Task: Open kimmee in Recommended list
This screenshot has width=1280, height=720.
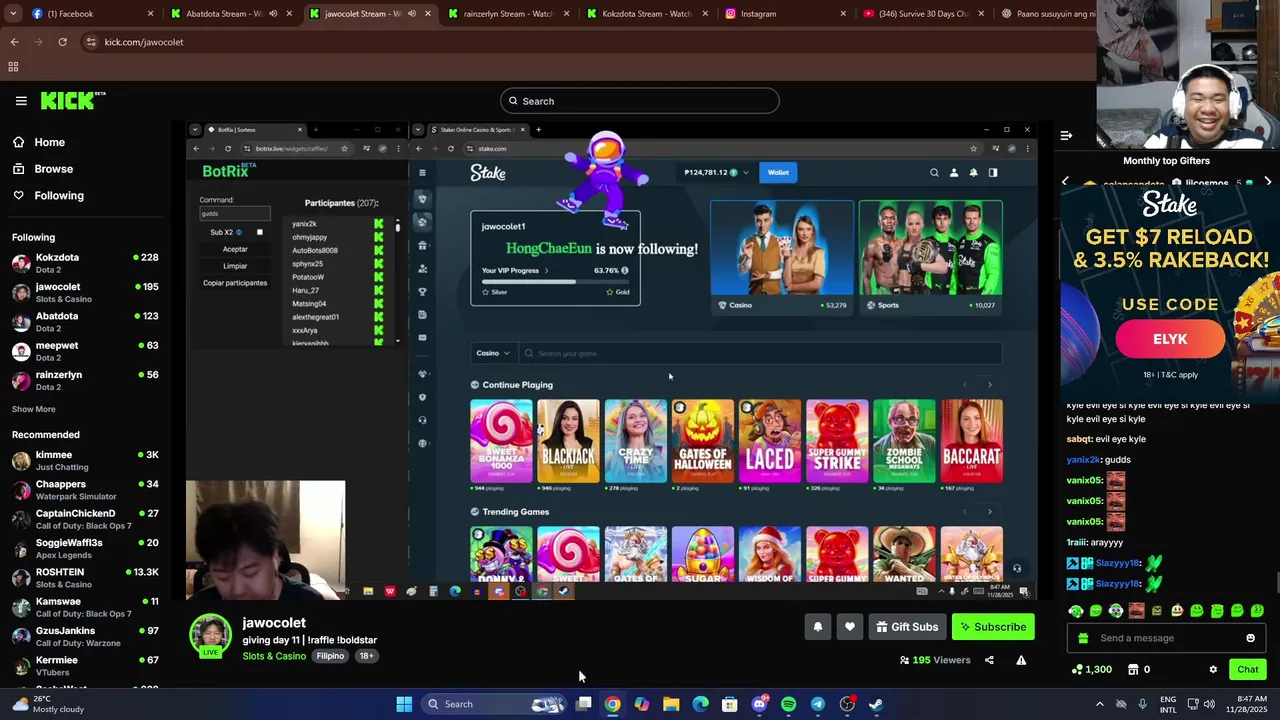Action: click(x=85, y=461)
